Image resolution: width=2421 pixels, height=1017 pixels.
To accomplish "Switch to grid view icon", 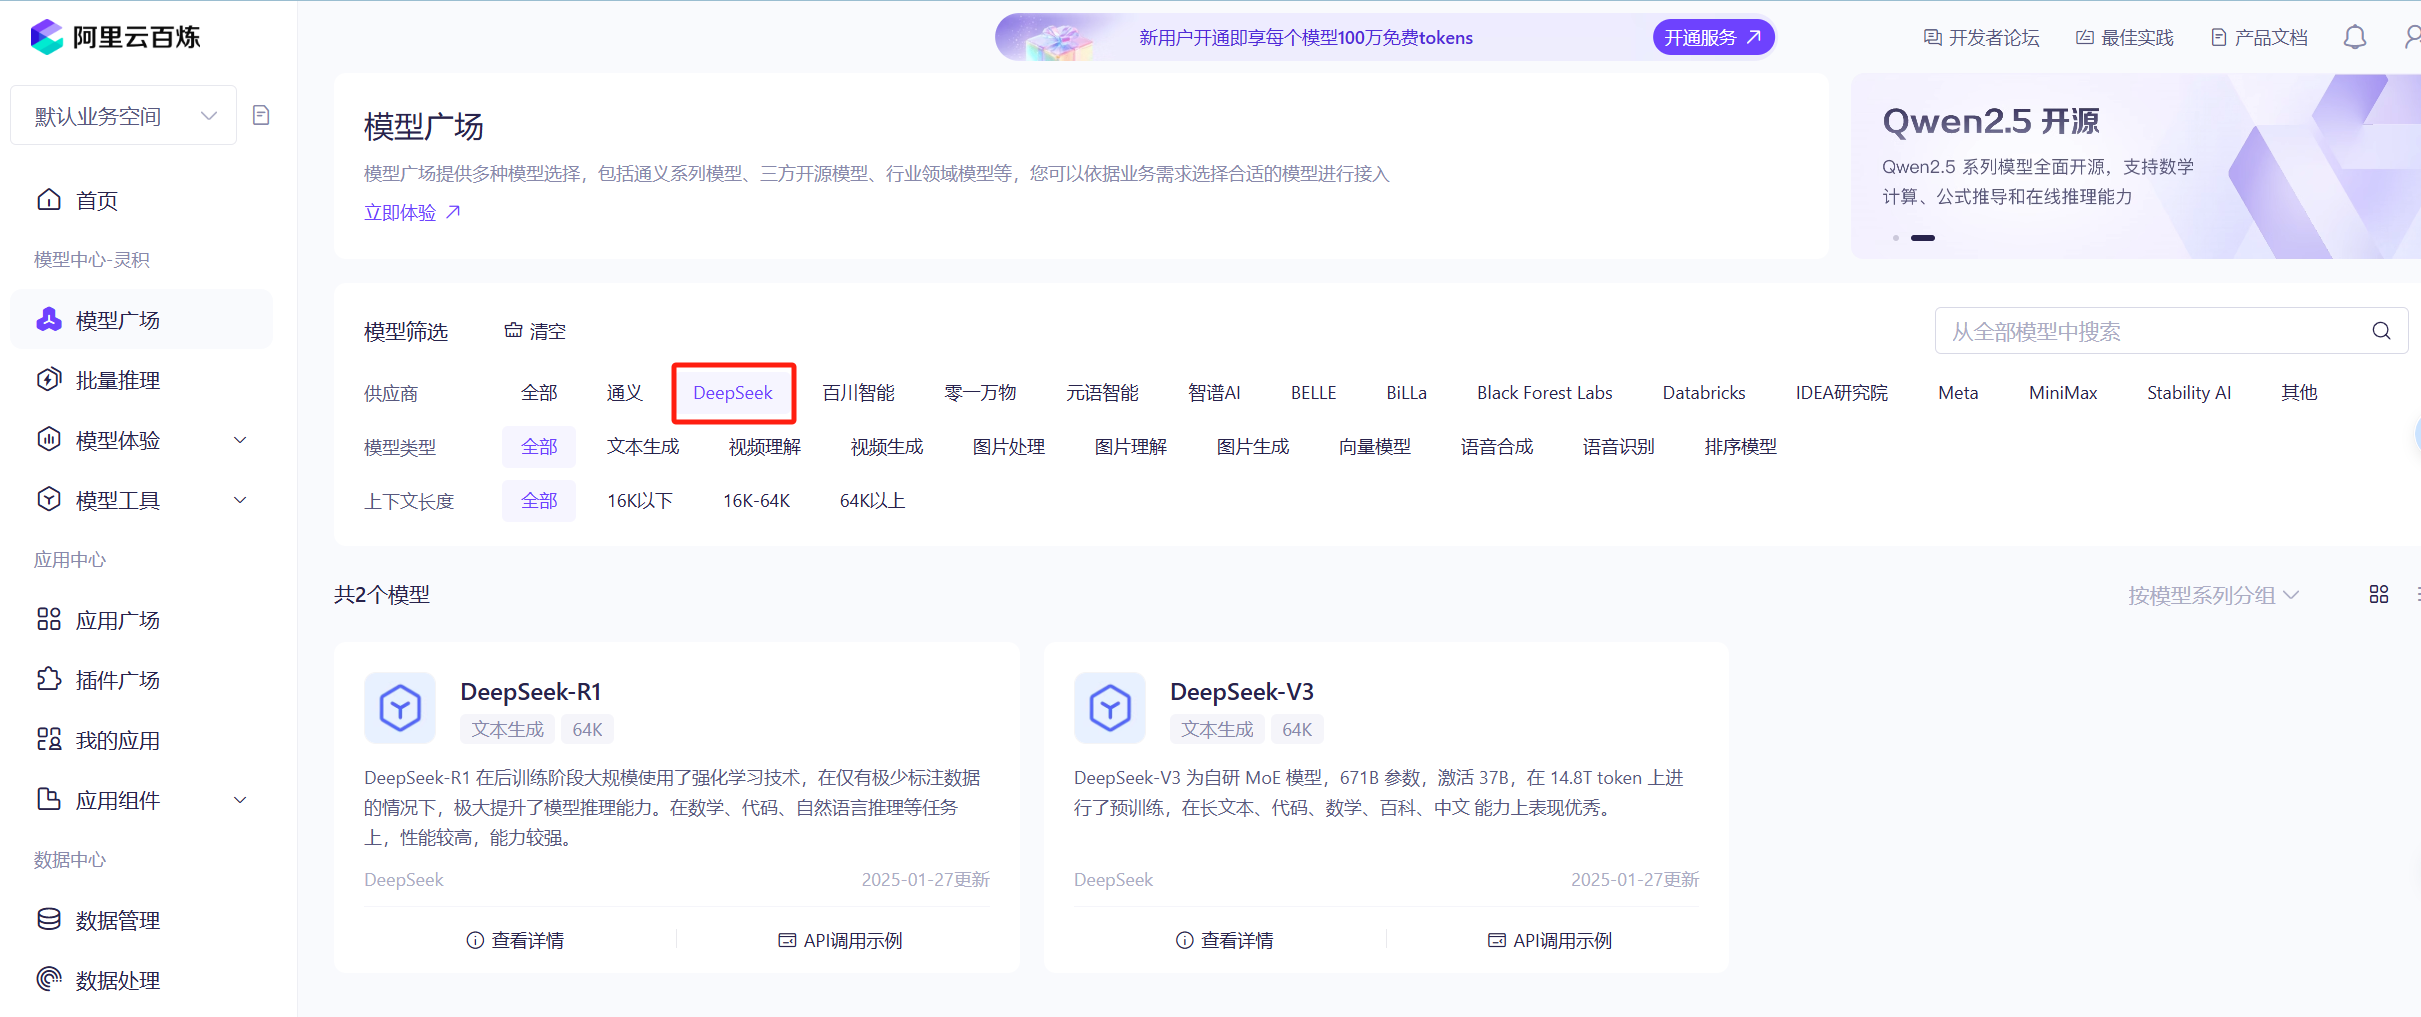I will point(2379,594).
